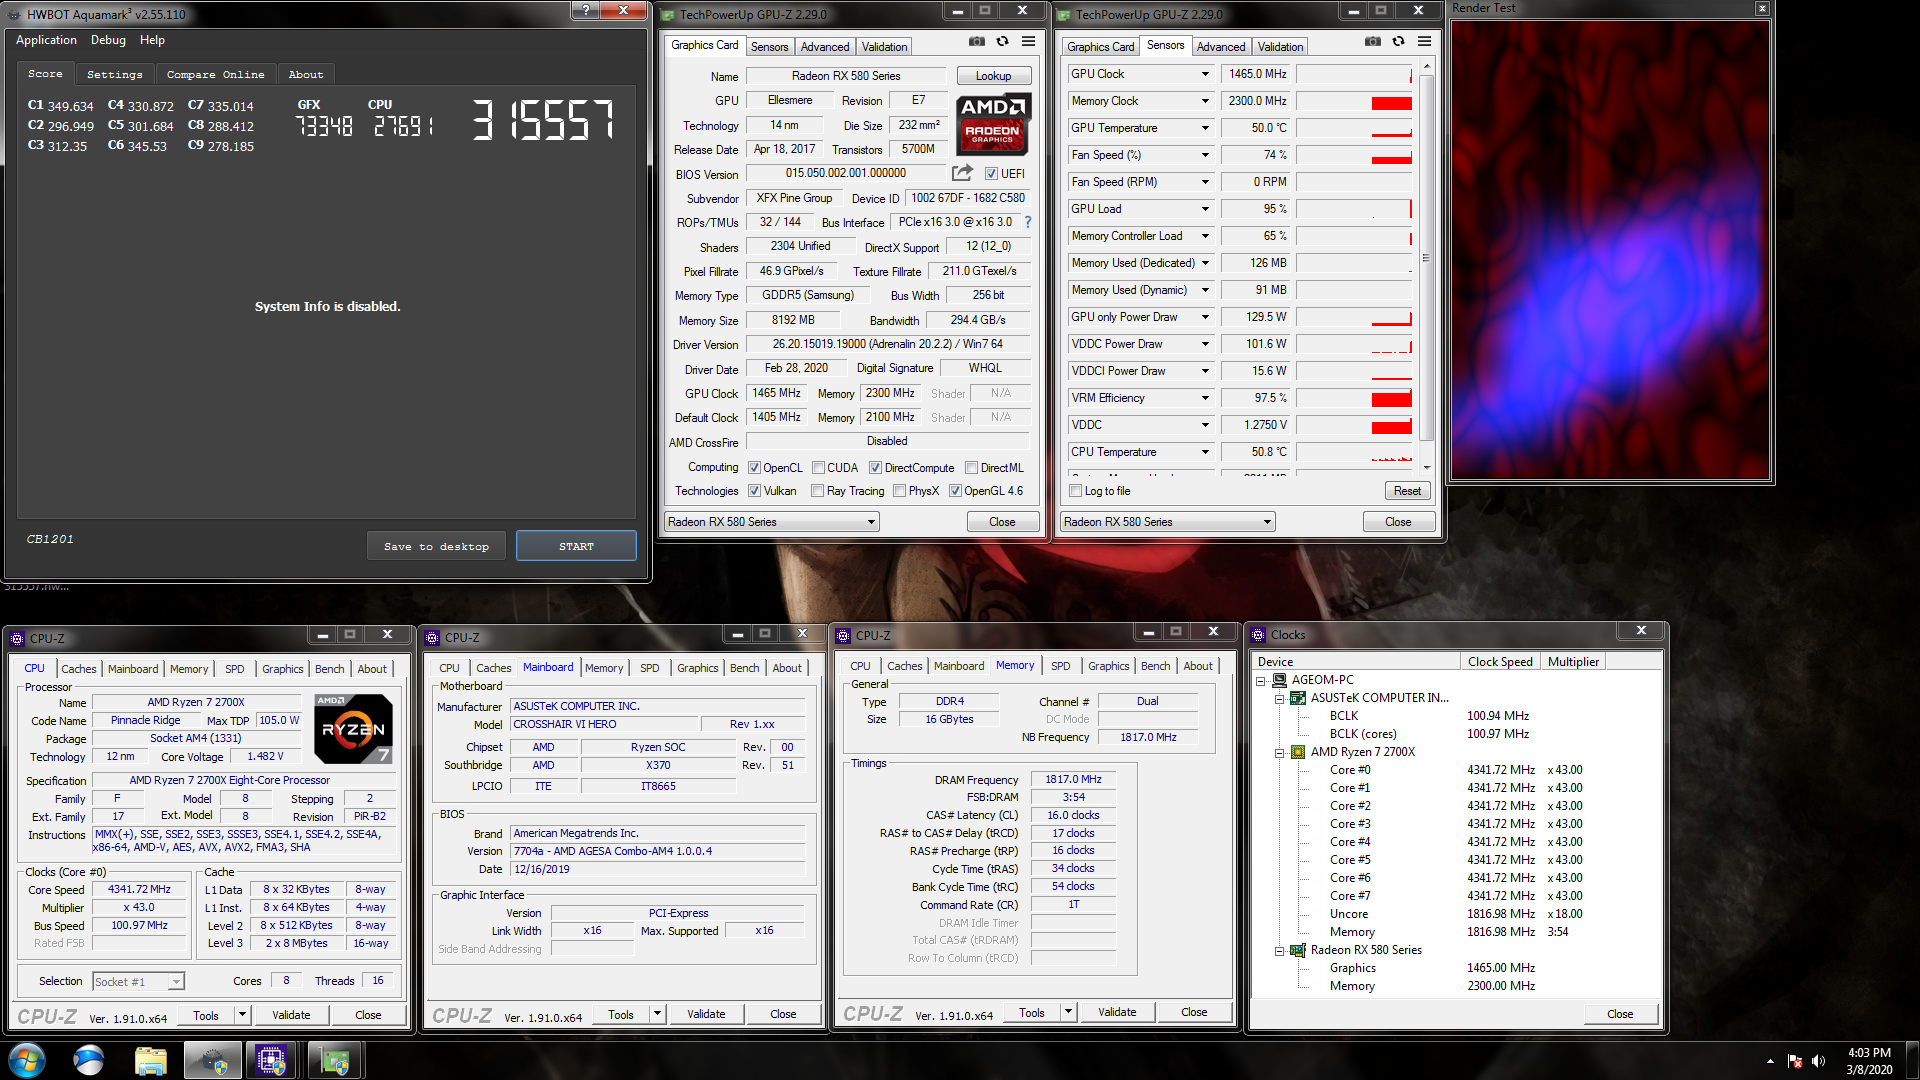Click Clock Speed column header in Clocks

tap(1500, 661)
